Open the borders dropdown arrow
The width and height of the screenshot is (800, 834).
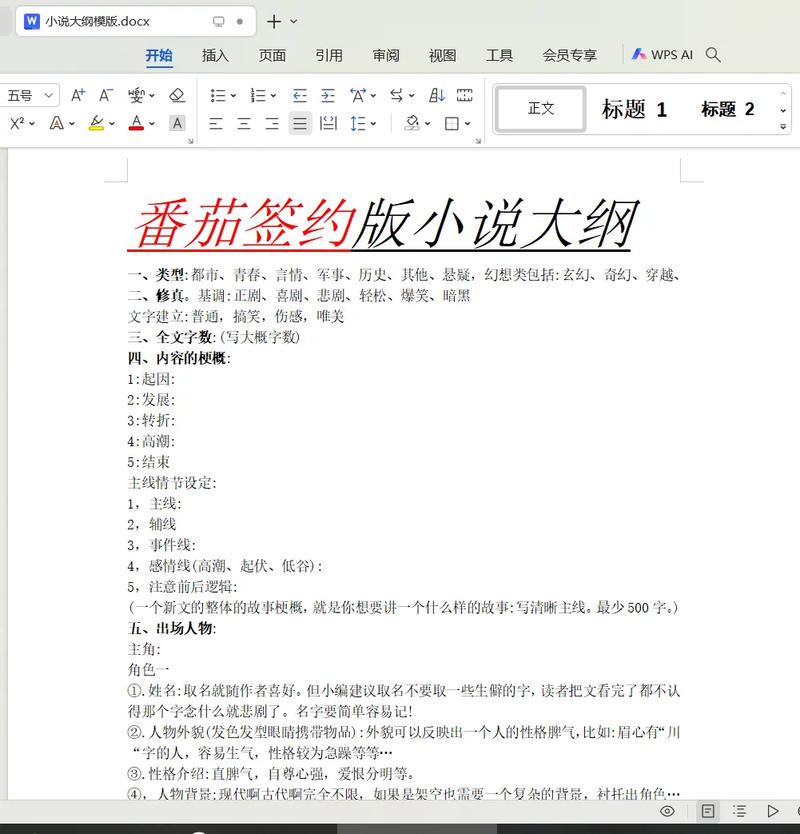coord(467,124)
